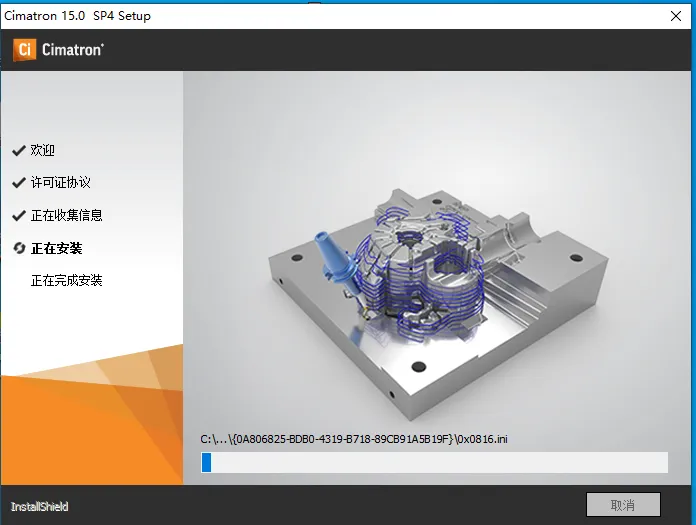
Task: Click the checkmark next to 正在收集信息
Action: [x=19, y=215]
